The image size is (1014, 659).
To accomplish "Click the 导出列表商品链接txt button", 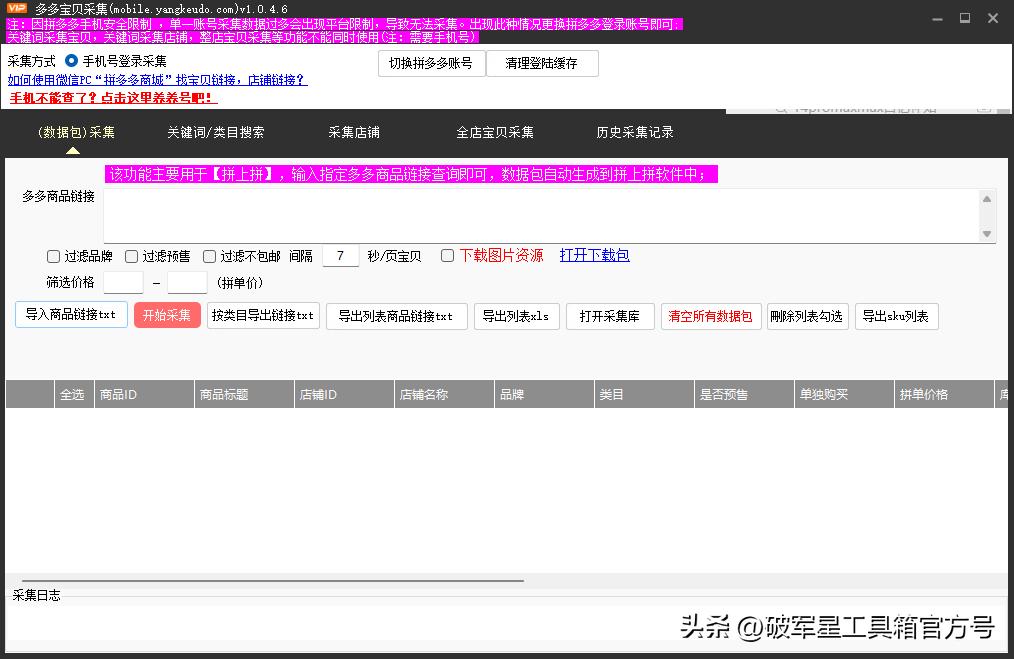I will click(396, 315).
